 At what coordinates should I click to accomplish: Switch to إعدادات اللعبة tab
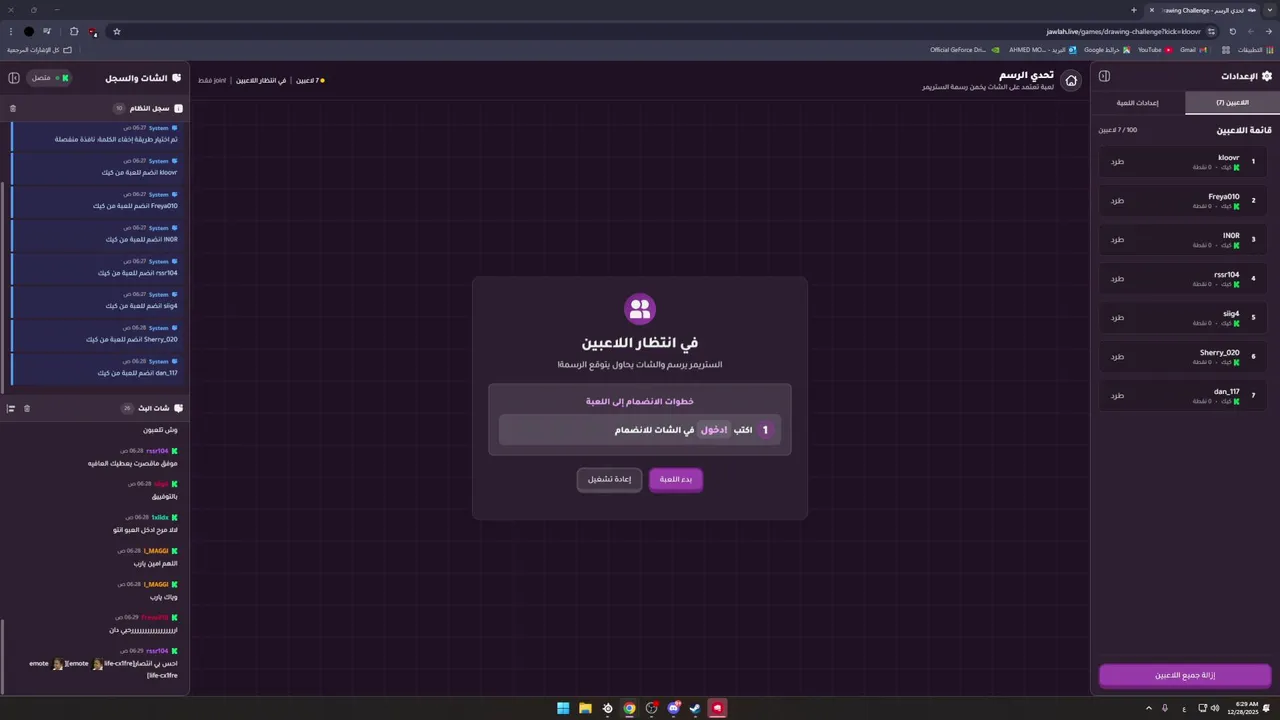(x=1138, y=103)
